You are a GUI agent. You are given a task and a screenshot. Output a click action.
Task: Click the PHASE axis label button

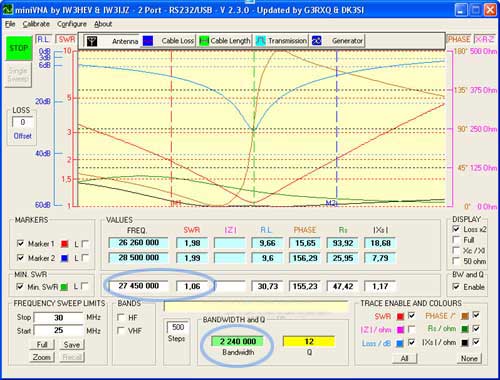[459, 39]
